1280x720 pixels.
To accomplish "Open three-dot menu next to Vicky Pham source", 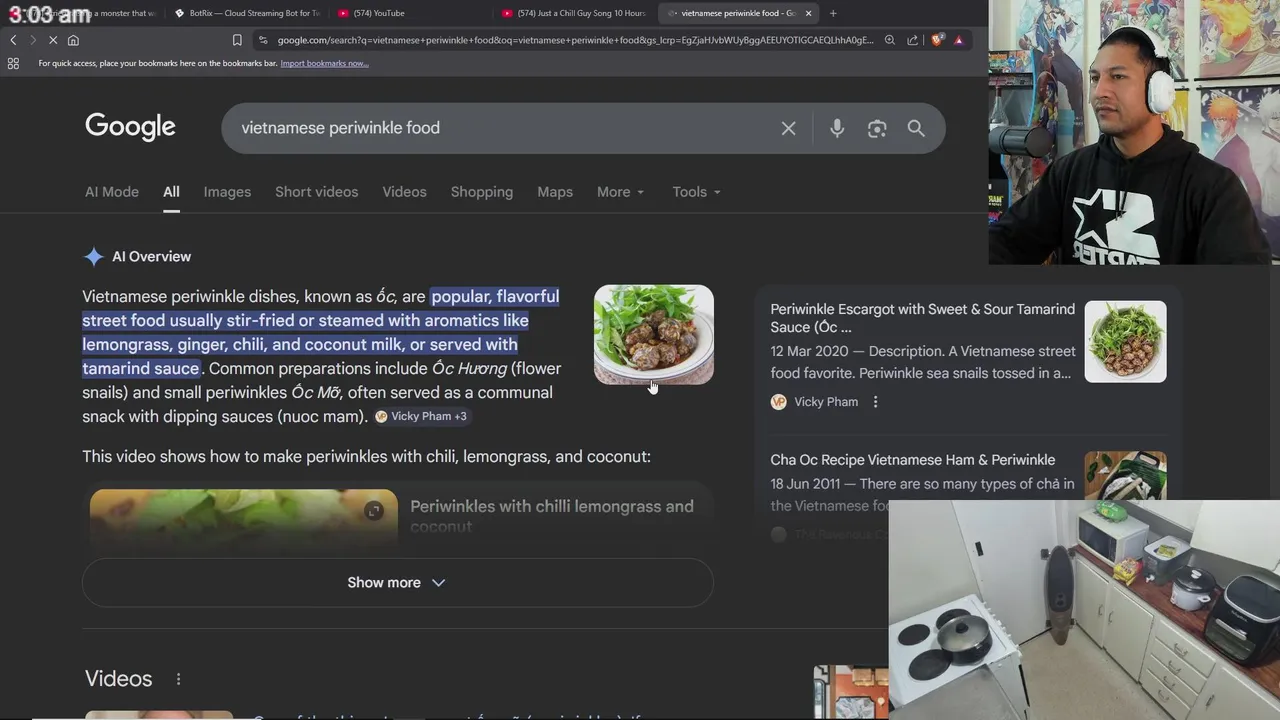I will (x=875, y=402).
